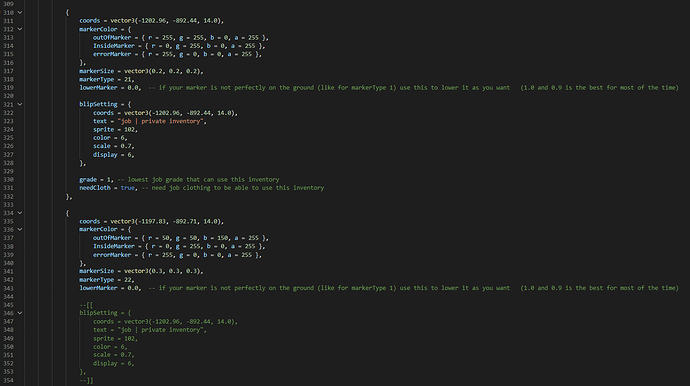
Task: Click line number 343 in the gutter
Action: point(8,288)
